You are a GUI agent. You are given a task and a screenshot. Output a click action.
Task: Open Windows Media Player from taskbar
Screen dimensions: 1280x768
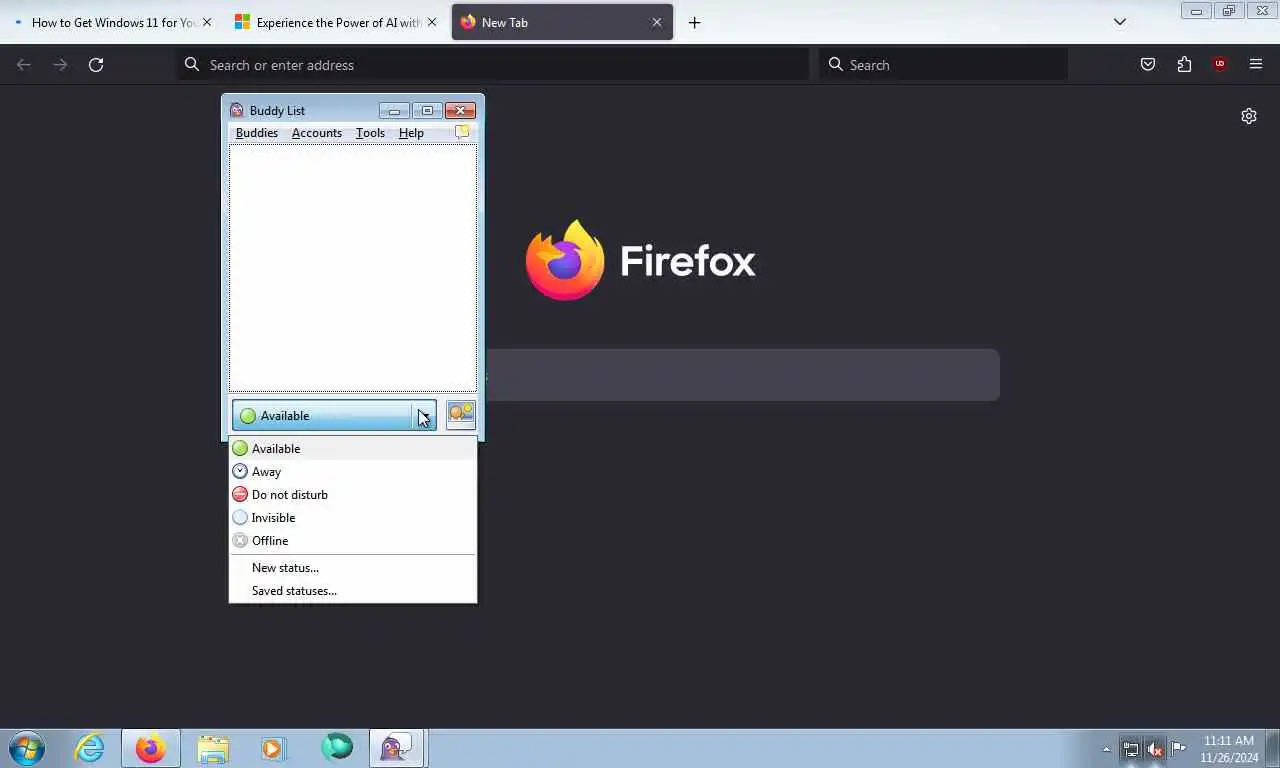(274, 748)
